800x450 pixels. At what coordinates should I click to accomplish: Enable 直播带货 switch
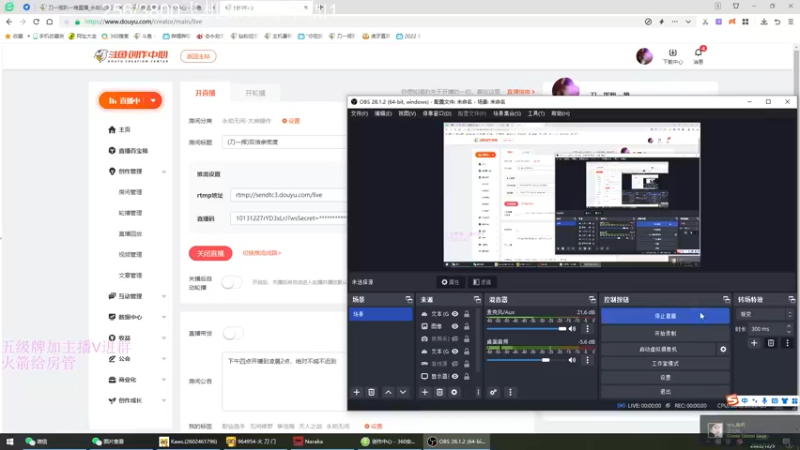[233, 334]
